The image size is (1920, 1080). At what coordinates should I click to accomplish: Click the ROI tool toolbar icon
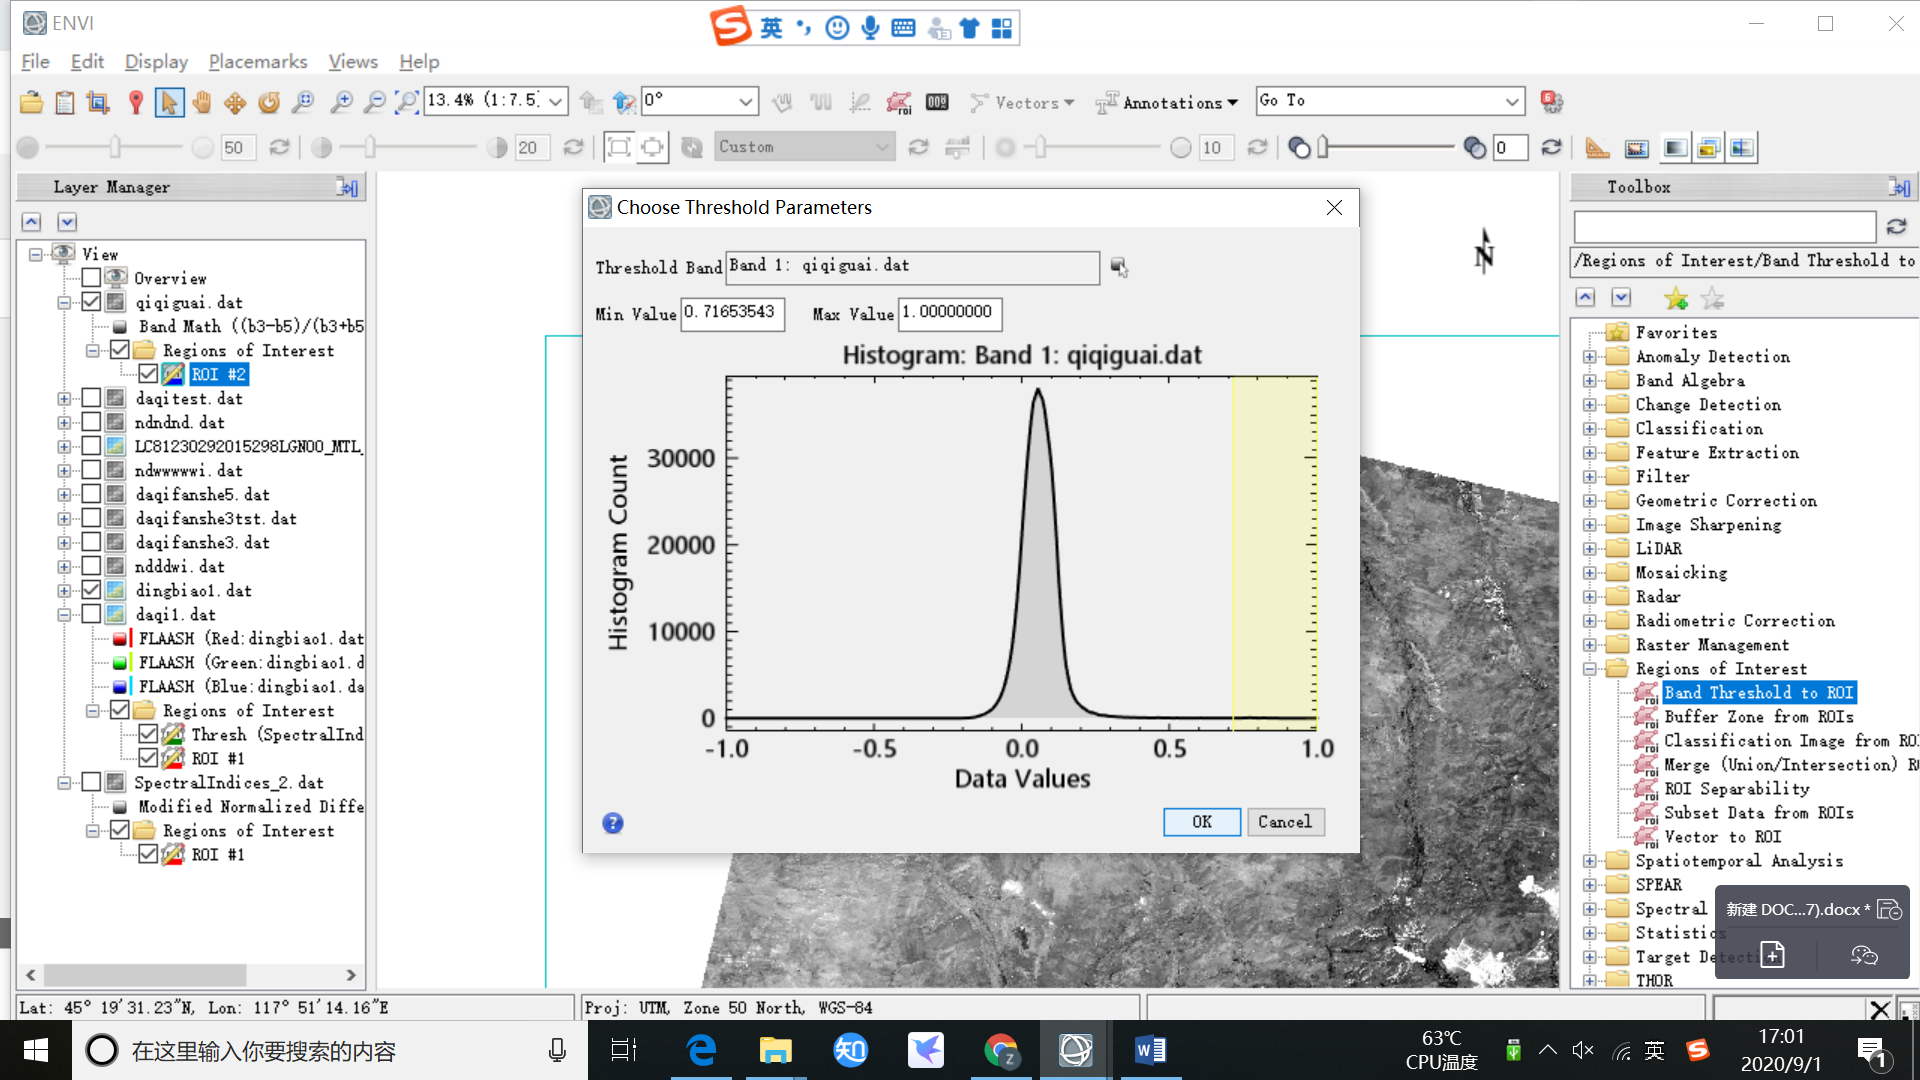(x=898, y=102)
